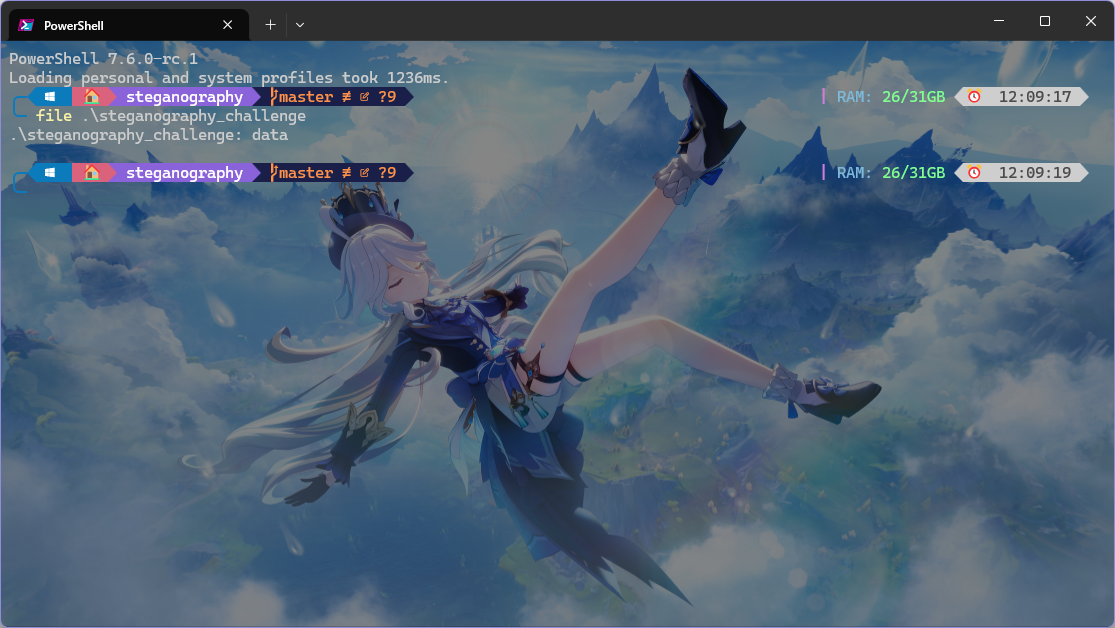Click the 'file' command text
1115x628 pixels.
pyautogui.click(x=54, y=116)
